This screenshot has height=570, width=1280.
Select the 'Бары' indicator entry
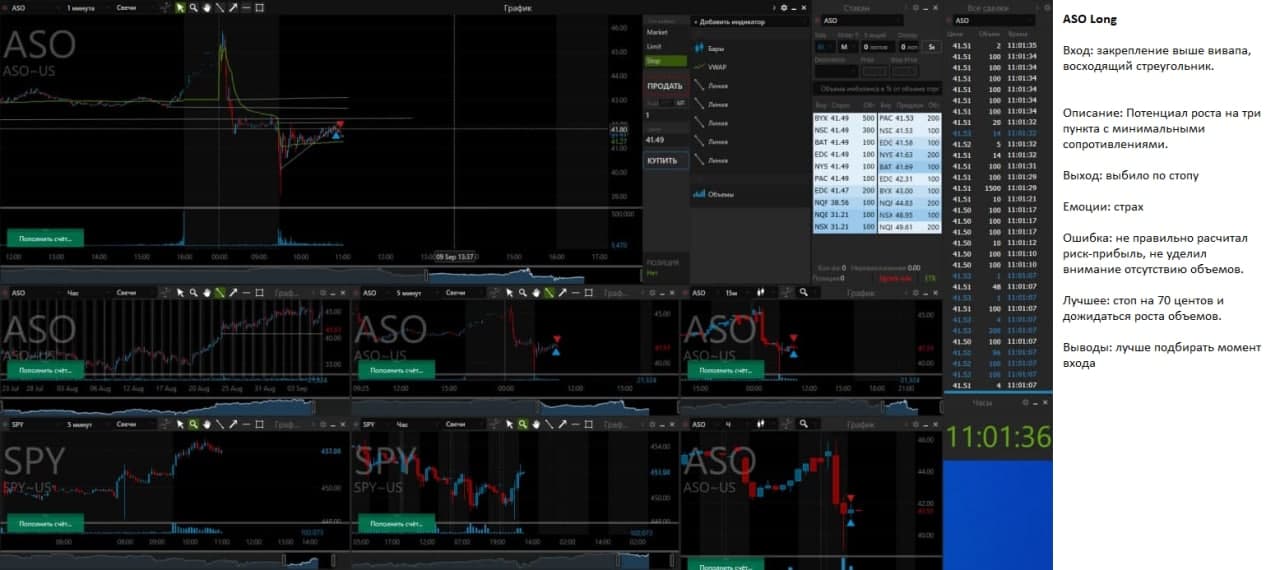[x=715, y=48]
